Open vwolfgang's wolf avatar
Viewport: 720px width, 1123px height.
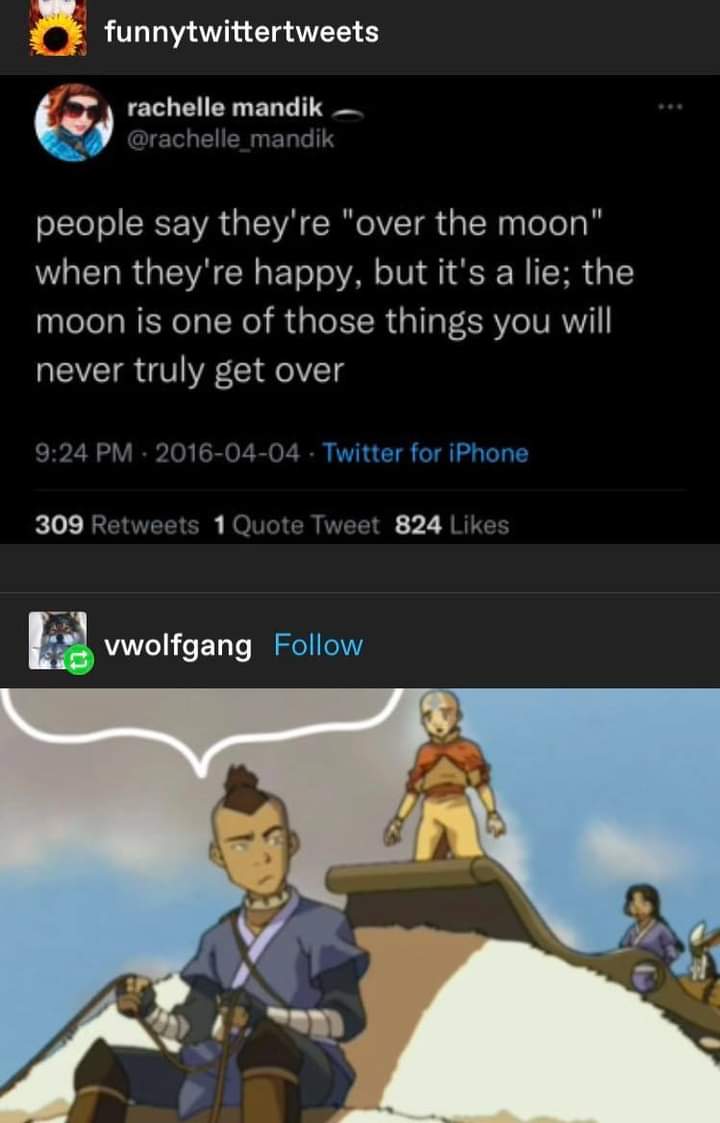[x=57, y=640]
